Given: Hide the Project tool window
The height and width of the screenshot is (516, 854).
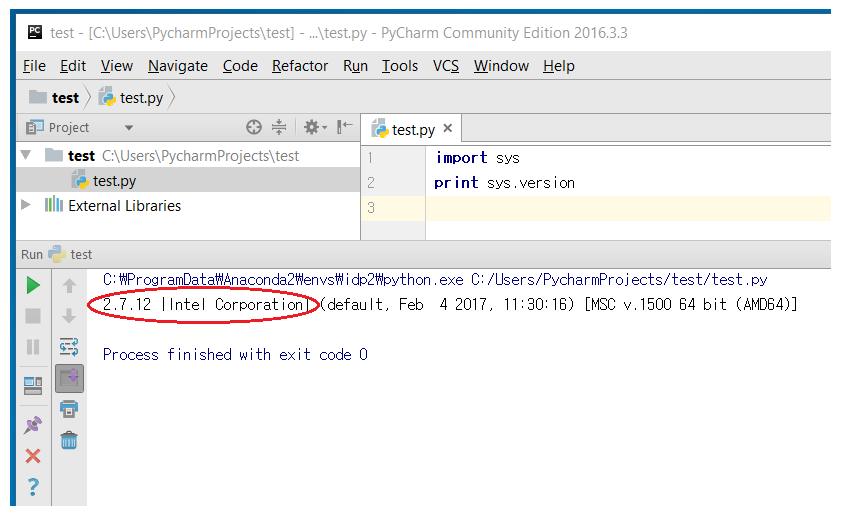Looking at the screenshot, I should tap(344, 127).
